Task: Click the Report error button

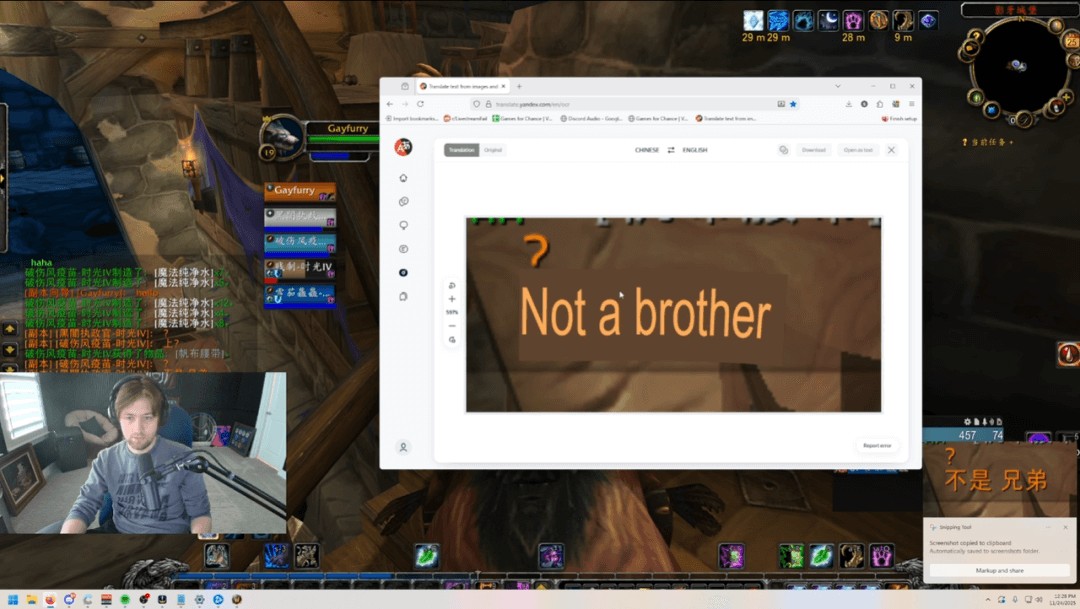Action: point(877,445)
